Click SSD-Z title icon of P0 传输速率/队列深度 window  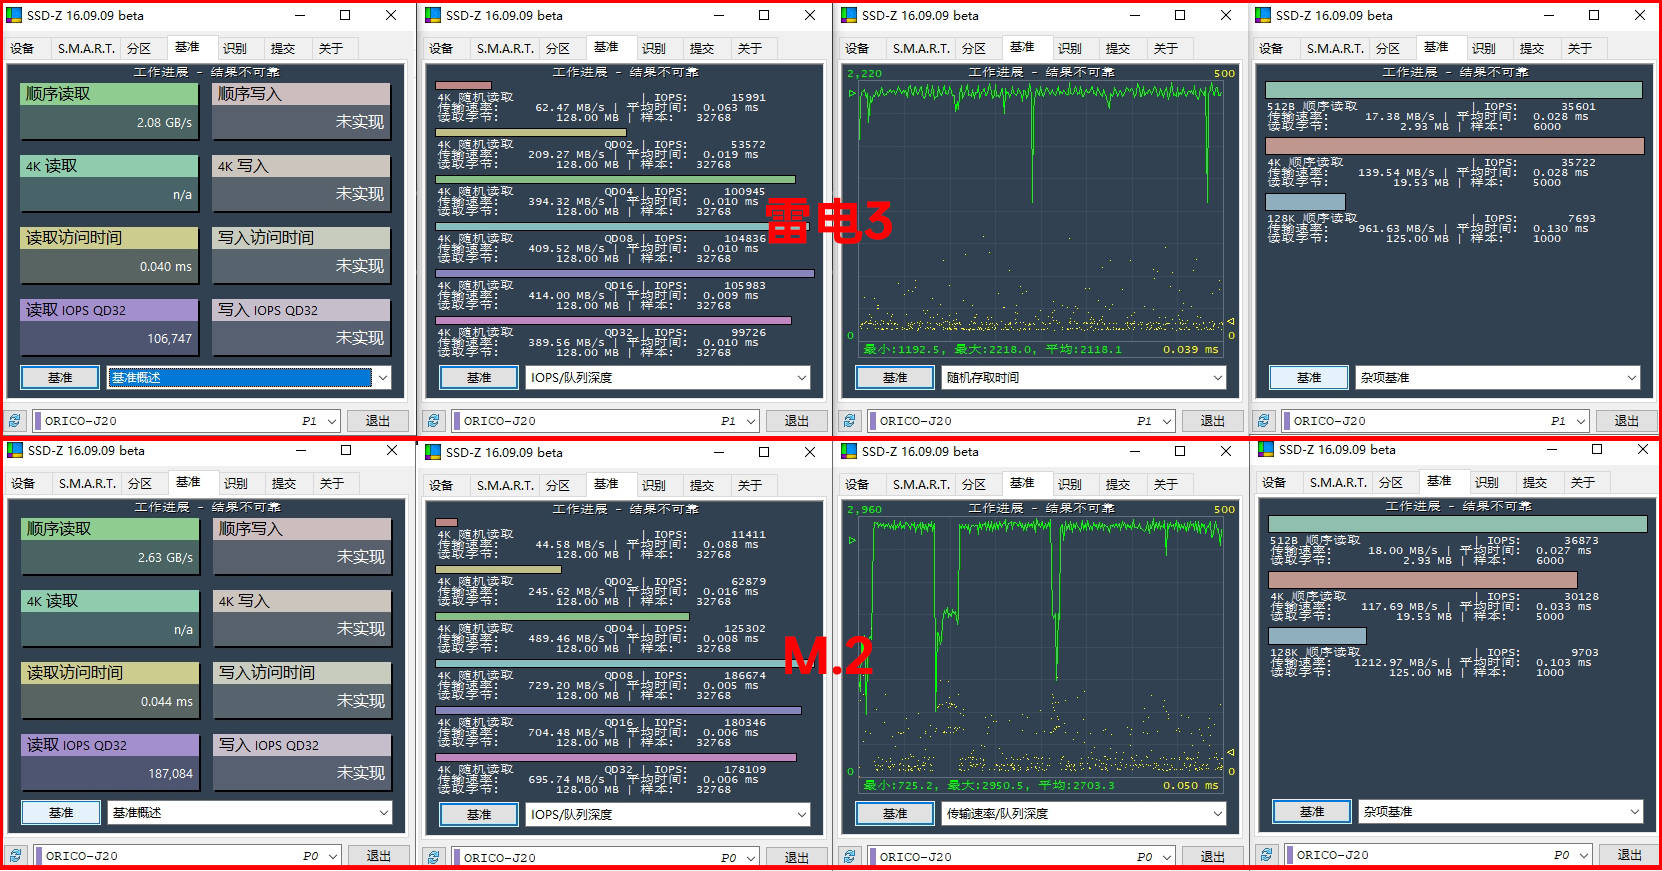849,451
